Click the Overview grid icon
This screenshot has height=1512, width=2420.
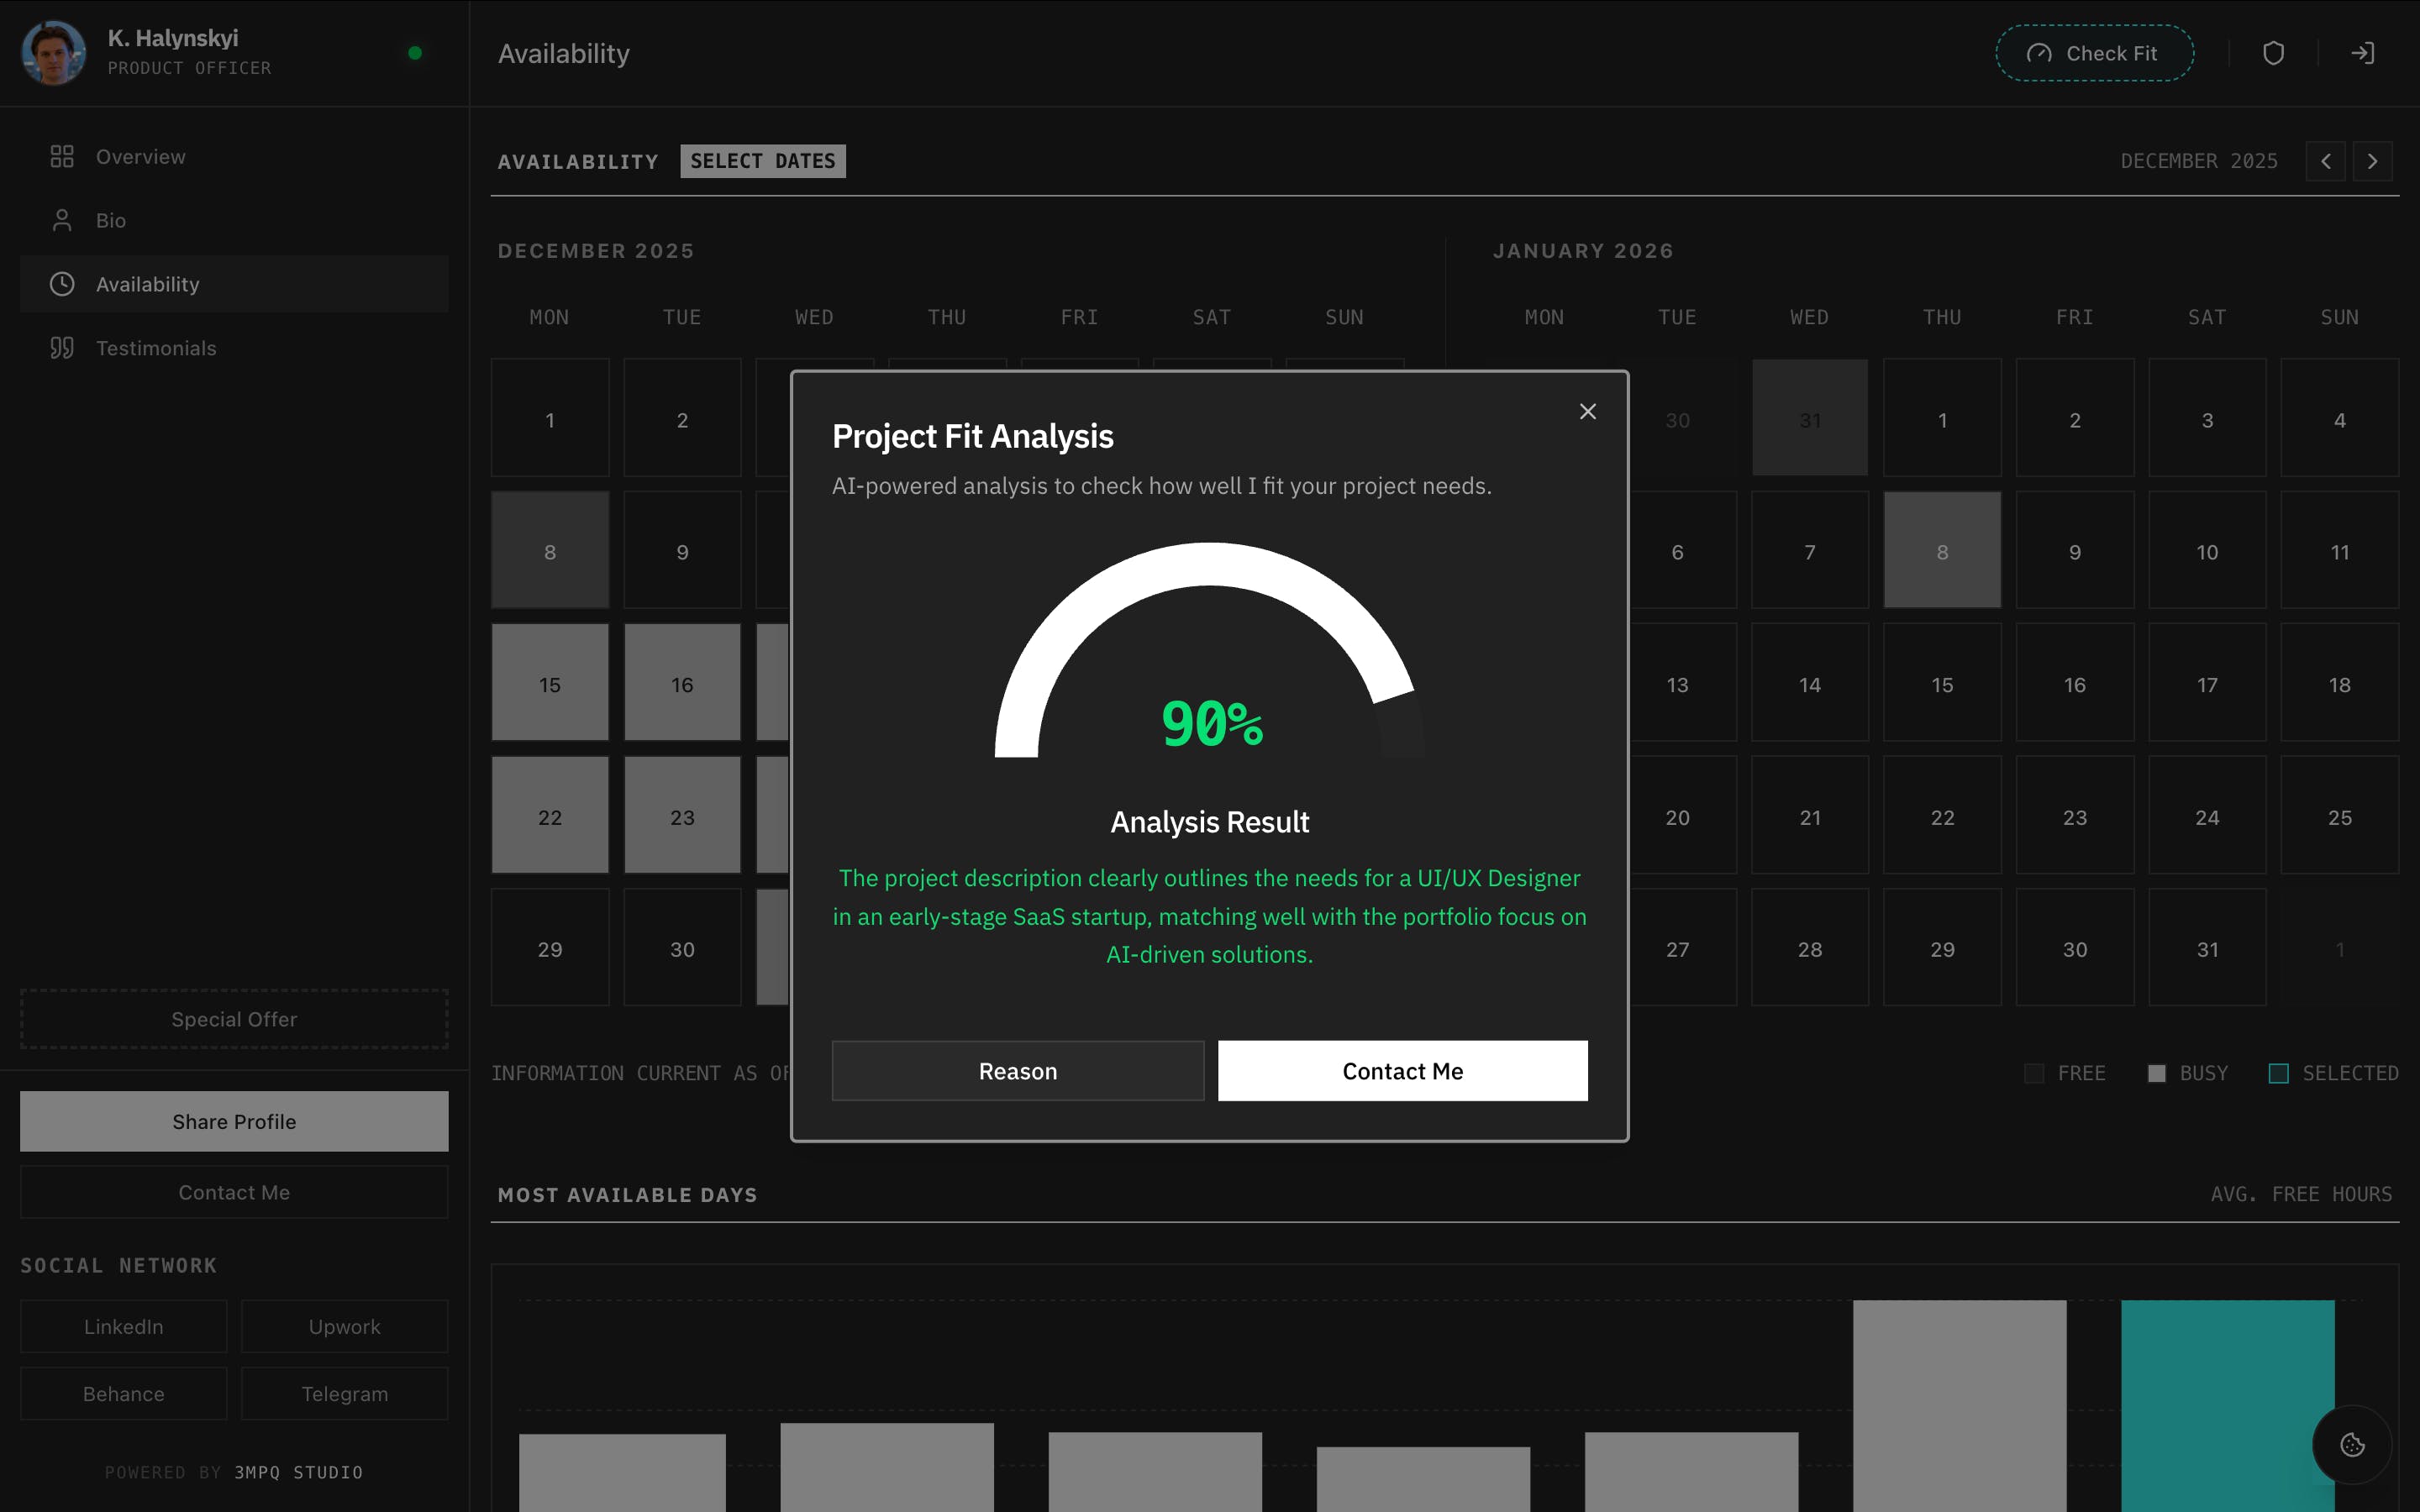(62, 157)
